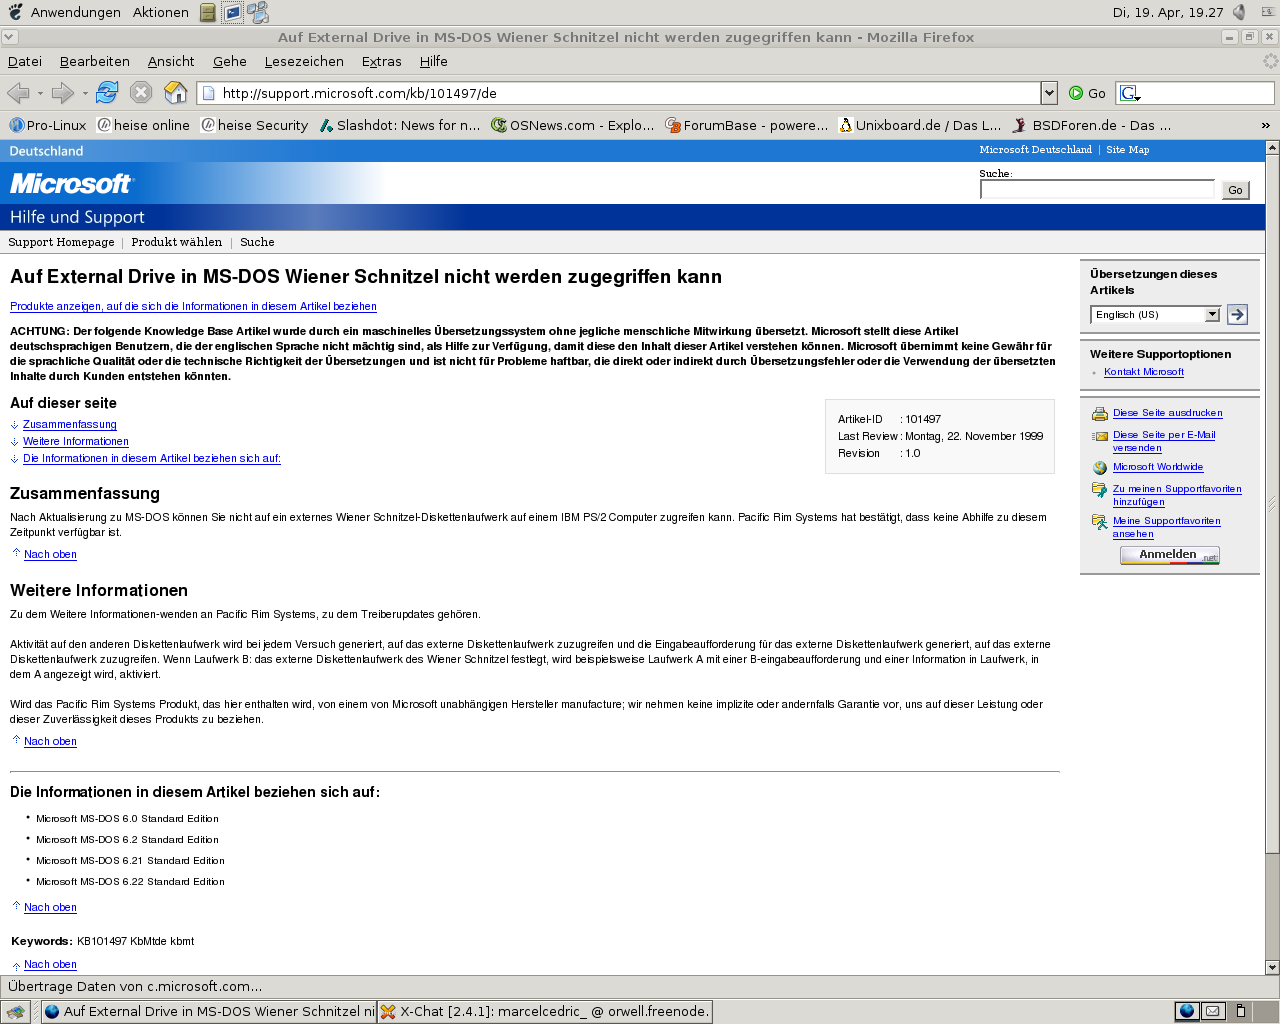Screen dimensions: 1280x1024
Task: Open the address bar history dropdown
Action: [1049, 93]
